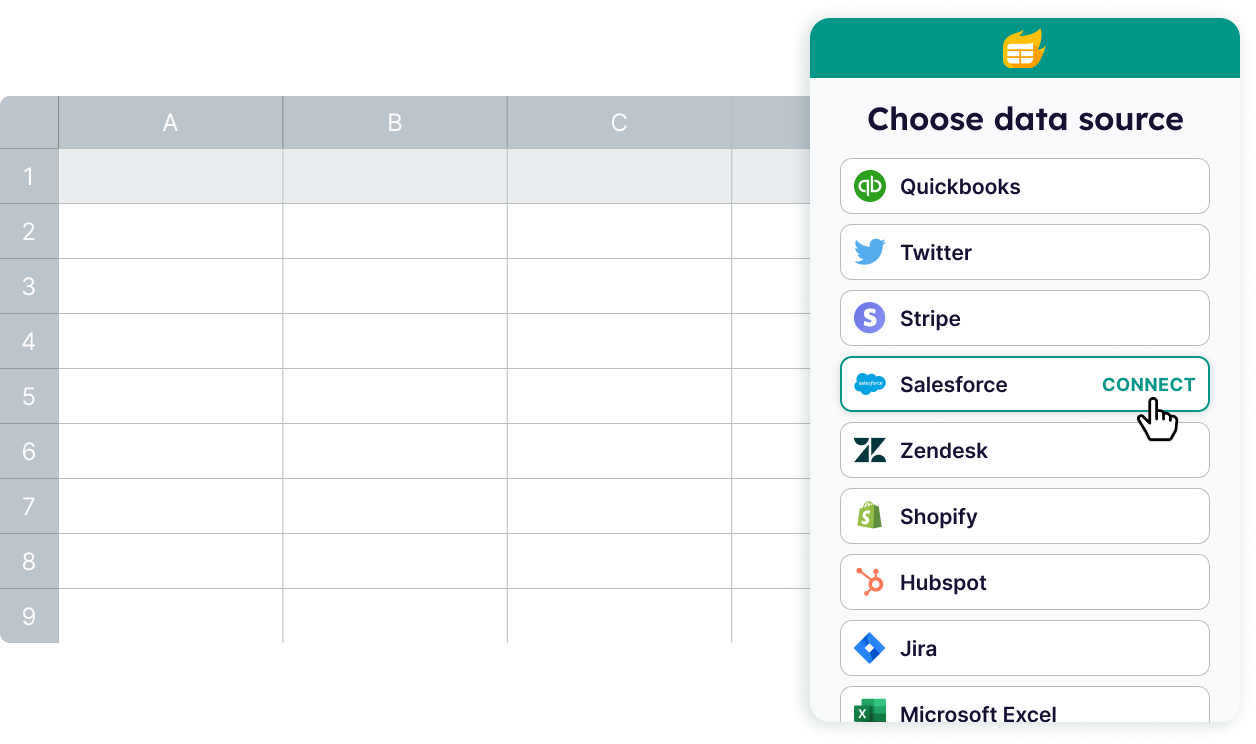Click the Shopify bag icon

coord(870,516)
